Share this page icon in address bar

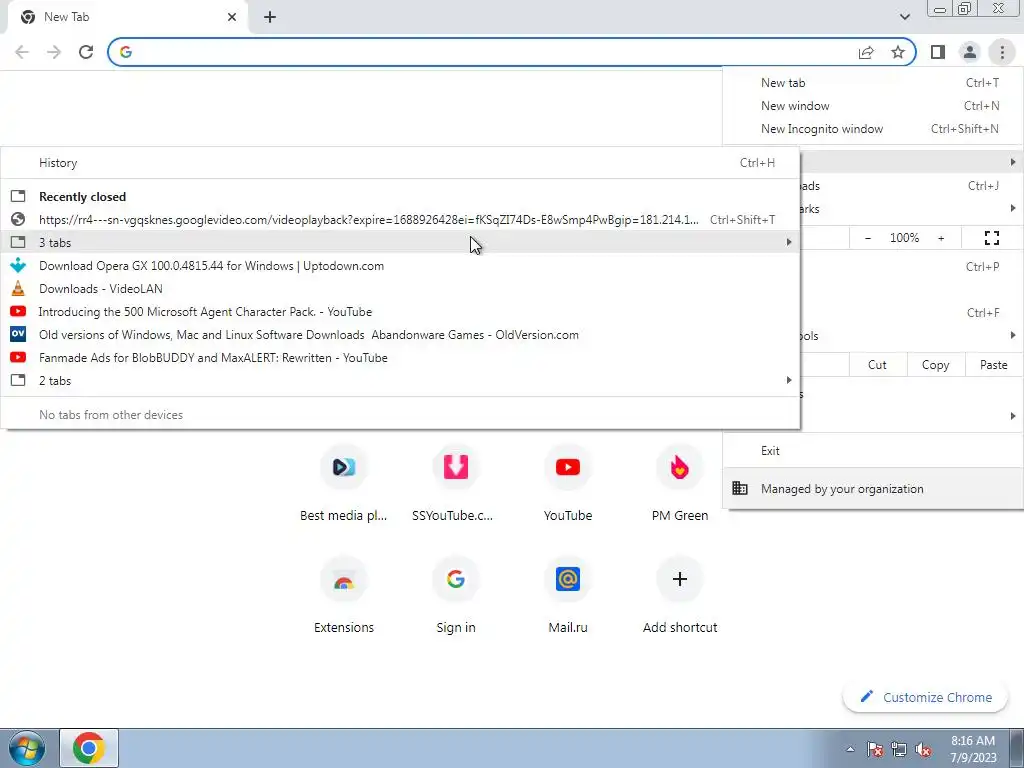(x=866, y=52)
